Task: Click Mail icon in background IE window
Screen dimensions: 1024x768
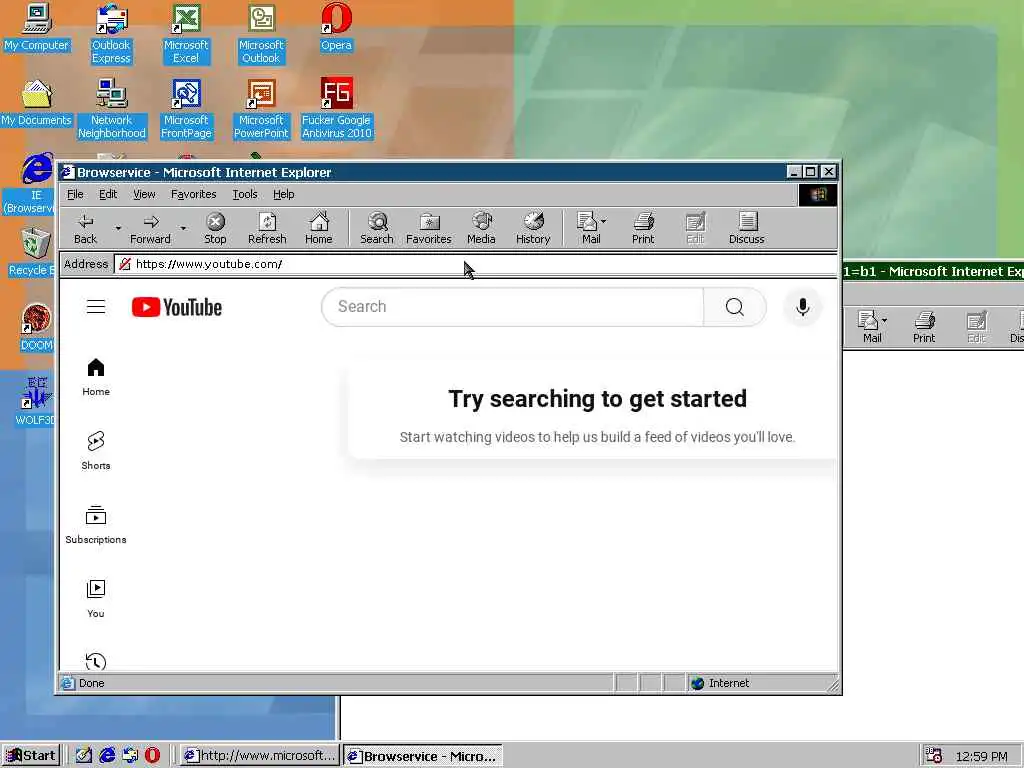Action: (x=869, y=327)
